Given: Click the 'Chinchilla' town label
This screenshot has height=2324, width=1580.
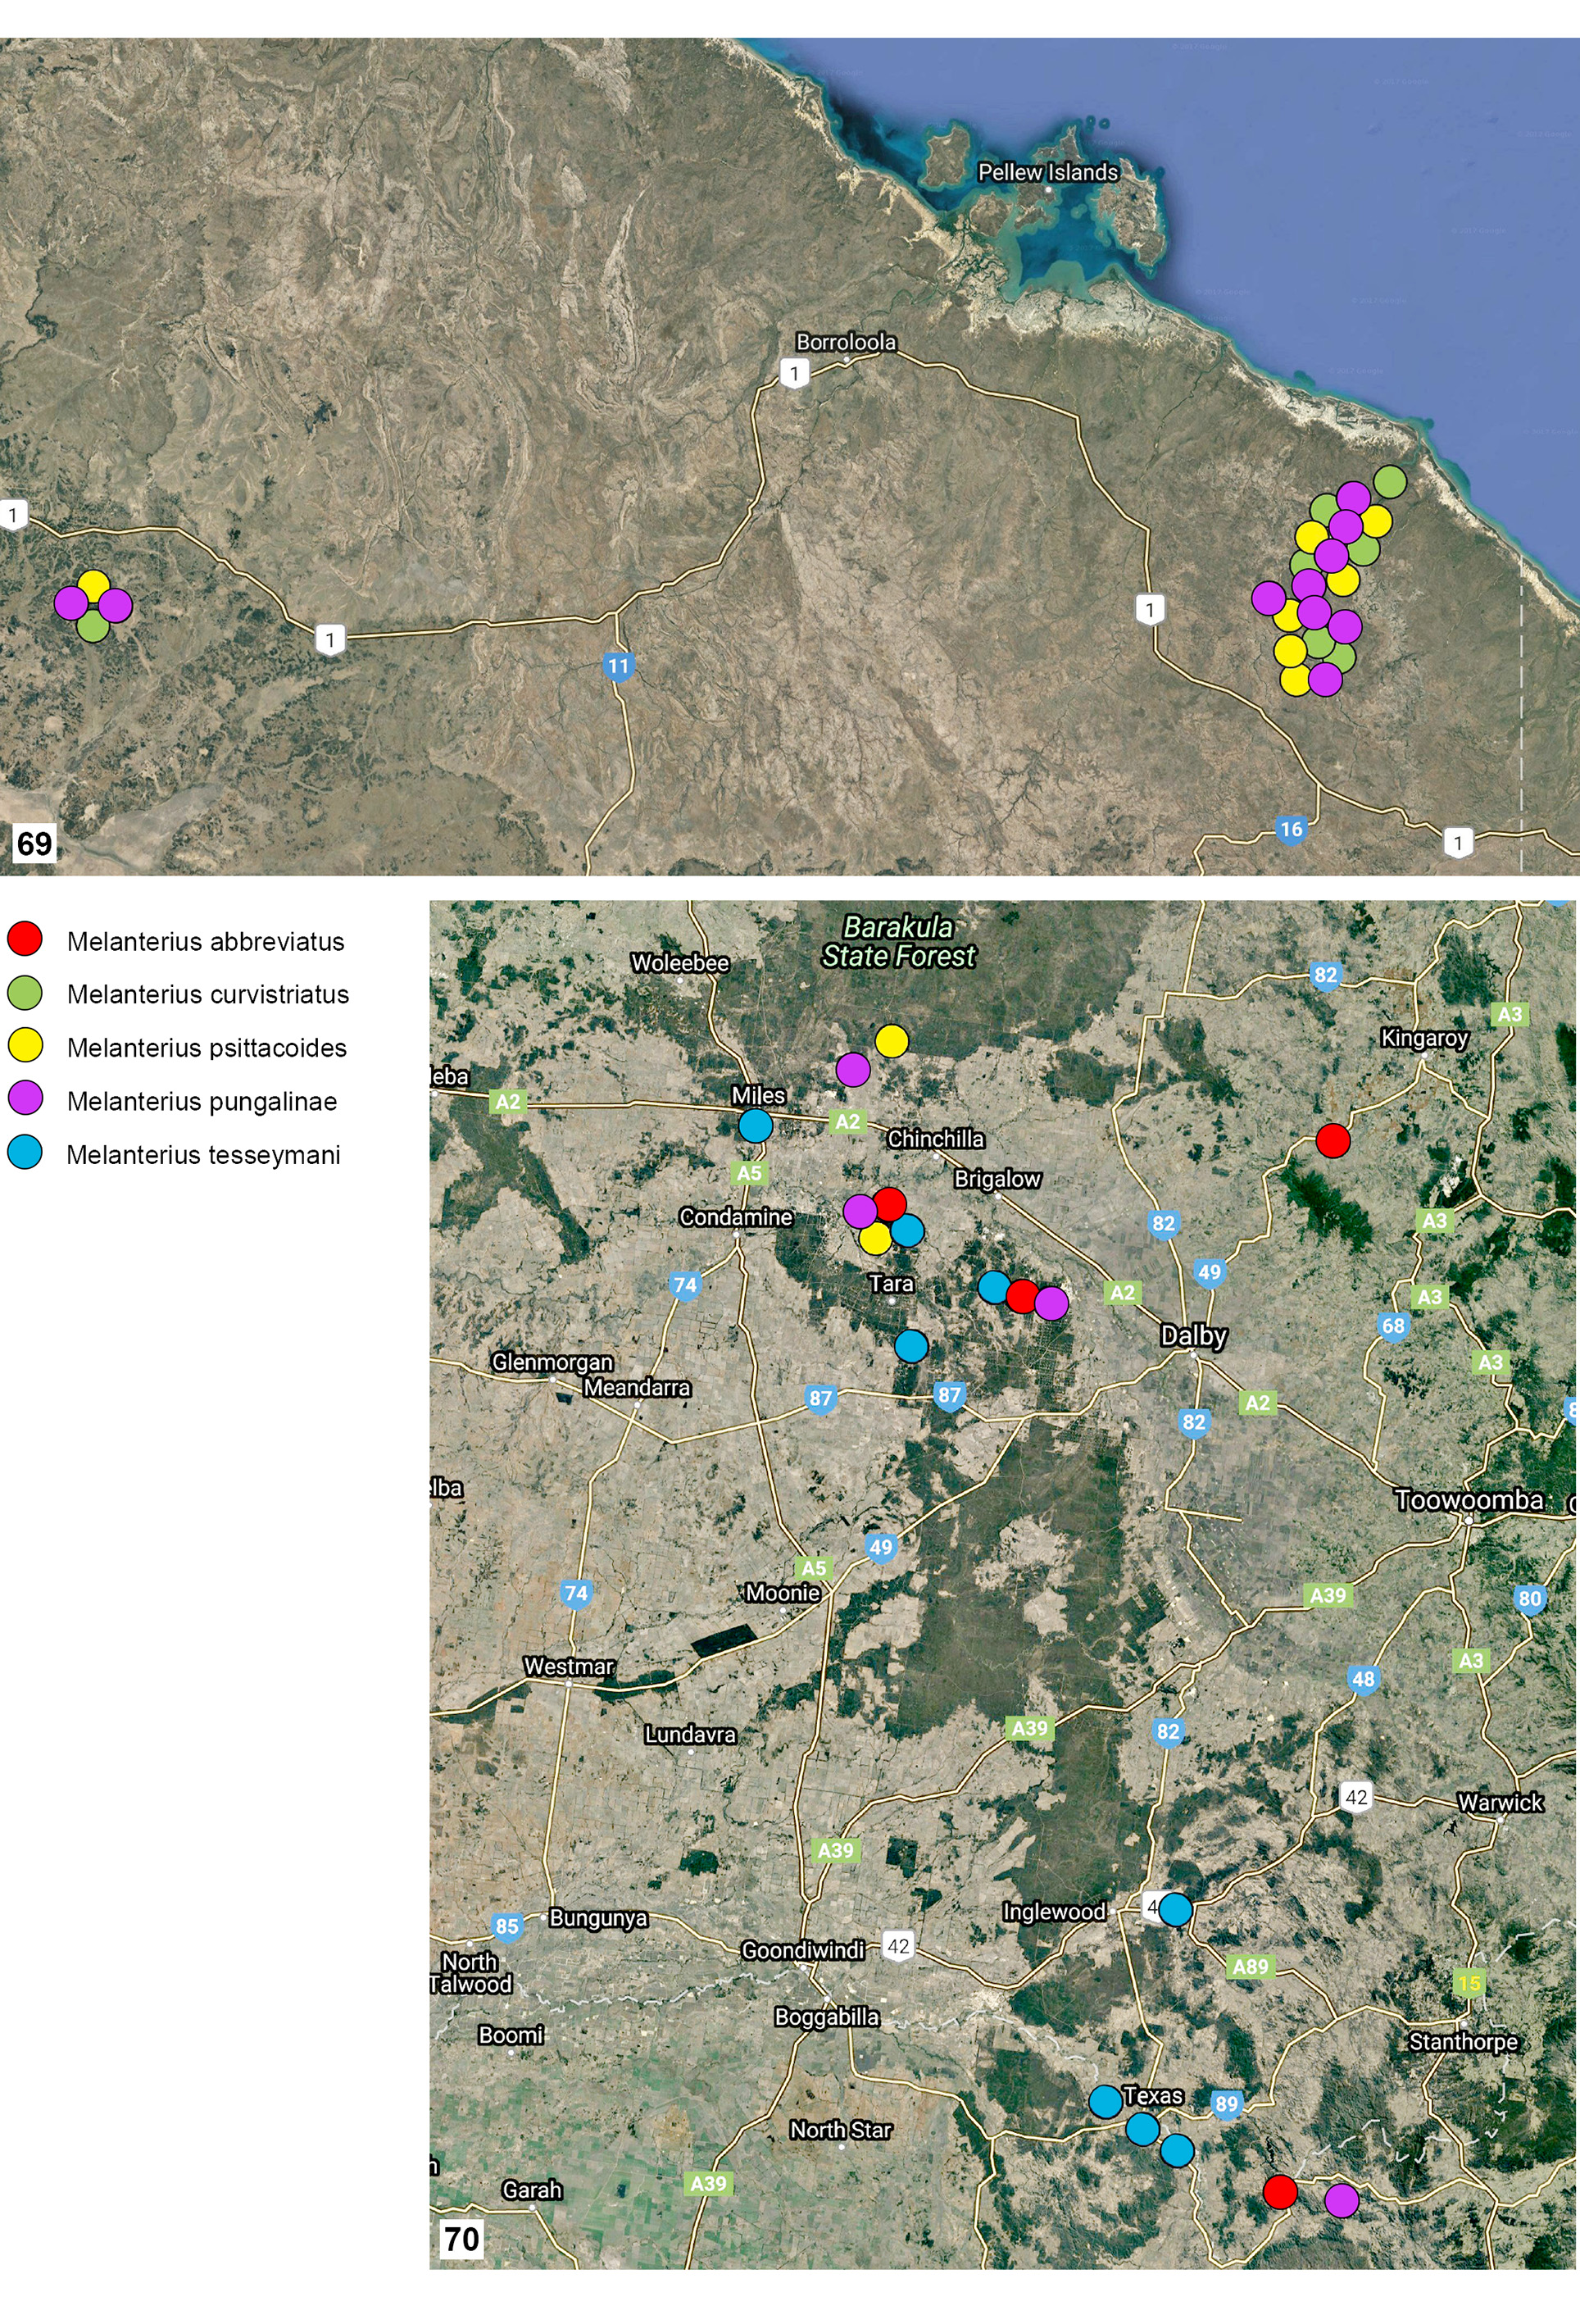Looking at the screenshot, I should tap(936, 1139).
